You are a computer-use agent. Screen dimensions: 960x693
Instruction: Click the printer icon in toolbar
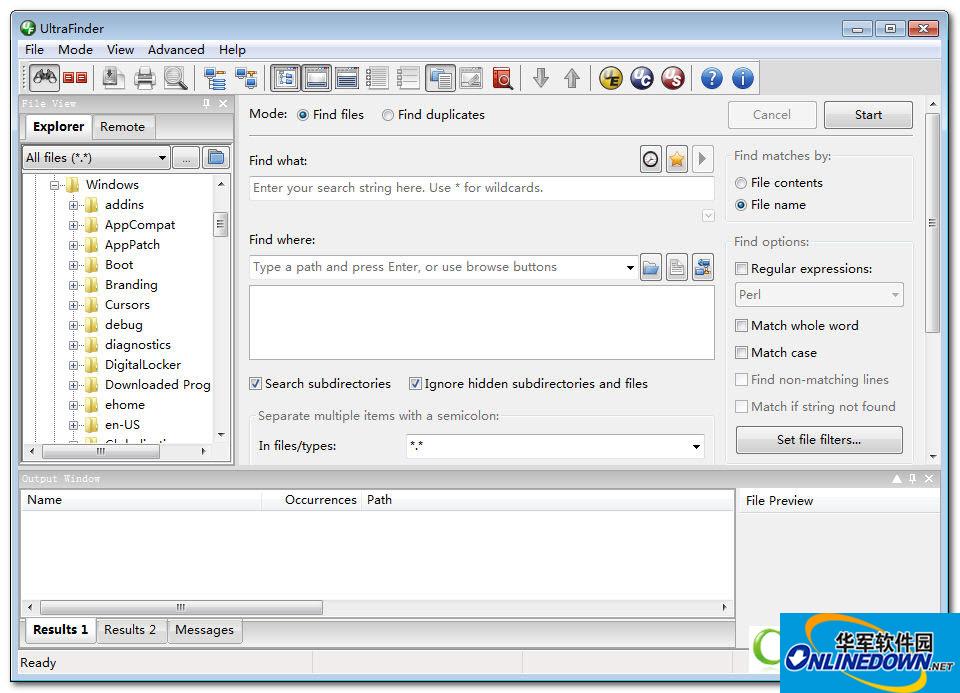[145, 78]
